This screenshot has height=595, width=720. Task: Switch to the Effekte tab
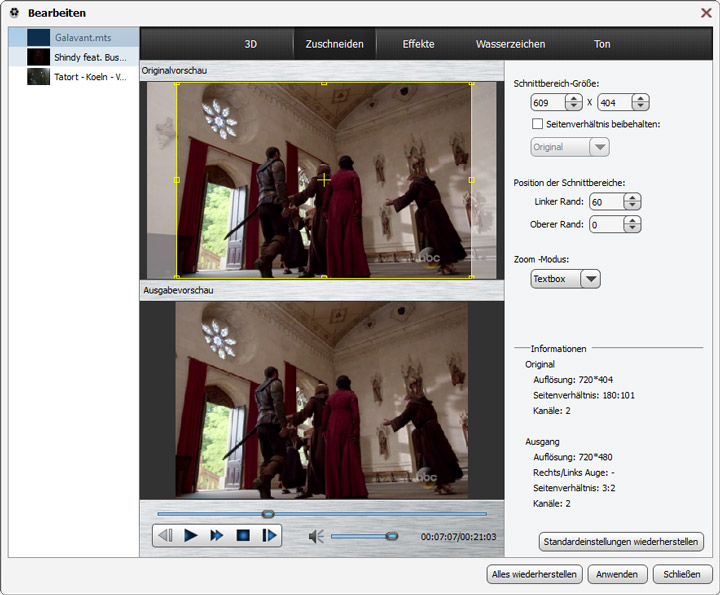(x=418, y=44)
